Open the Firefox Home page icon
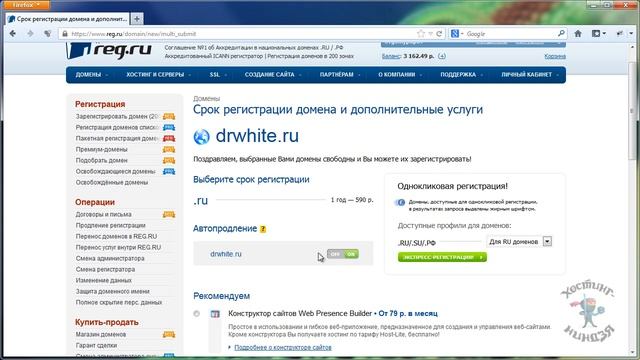Viewport: 640px width, 360px height. [x=578, y=34]
